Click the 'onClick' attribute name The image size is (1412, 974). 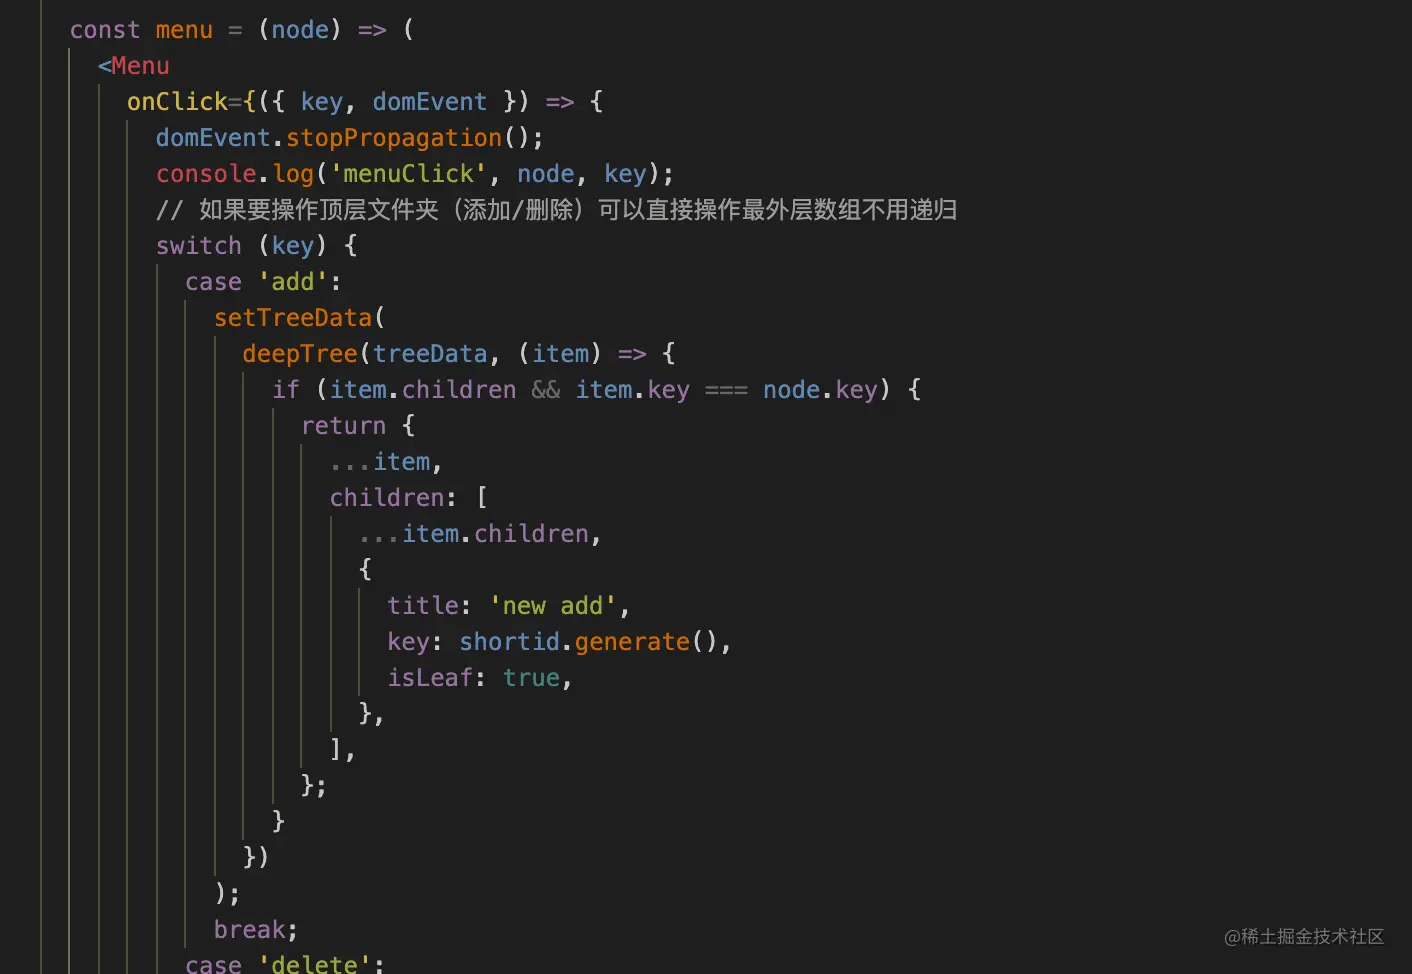pos(177,102)
